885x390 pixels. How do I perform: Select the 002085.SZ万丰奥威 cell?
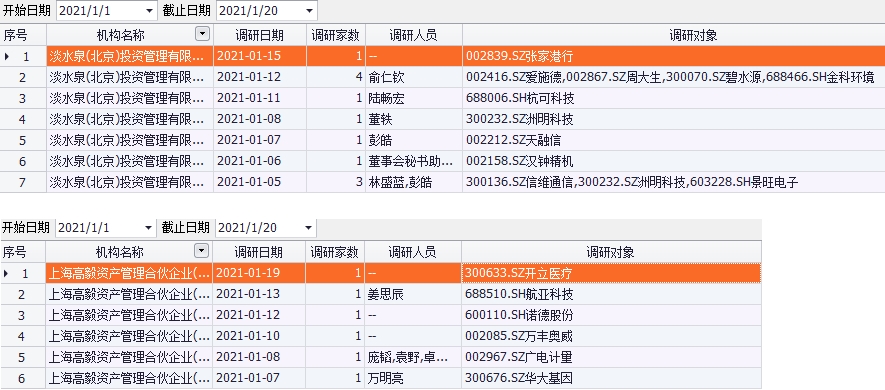pyautogui.click(x=611, y=336)
